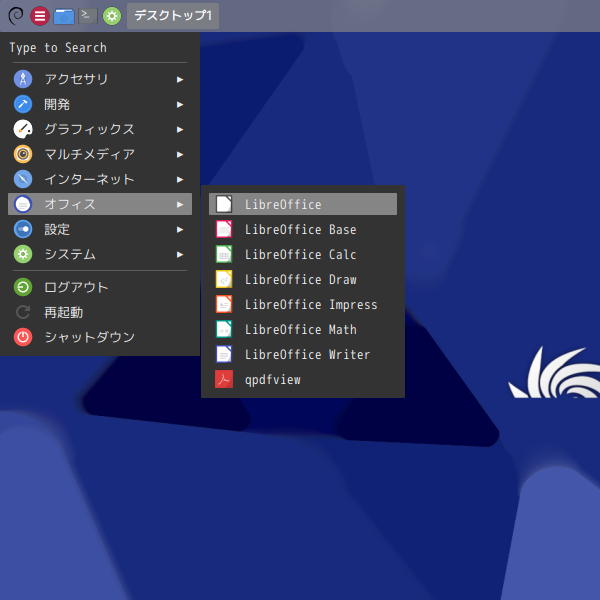Expand マルチメディア submenu arrow
This screenshot has height=600, width=600.
[179, 154]
